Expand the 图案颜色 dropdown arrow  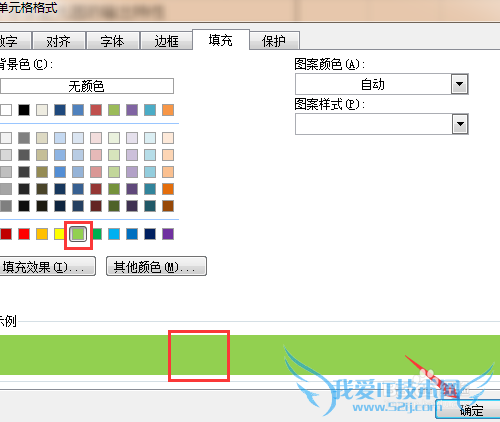point(460,84)
